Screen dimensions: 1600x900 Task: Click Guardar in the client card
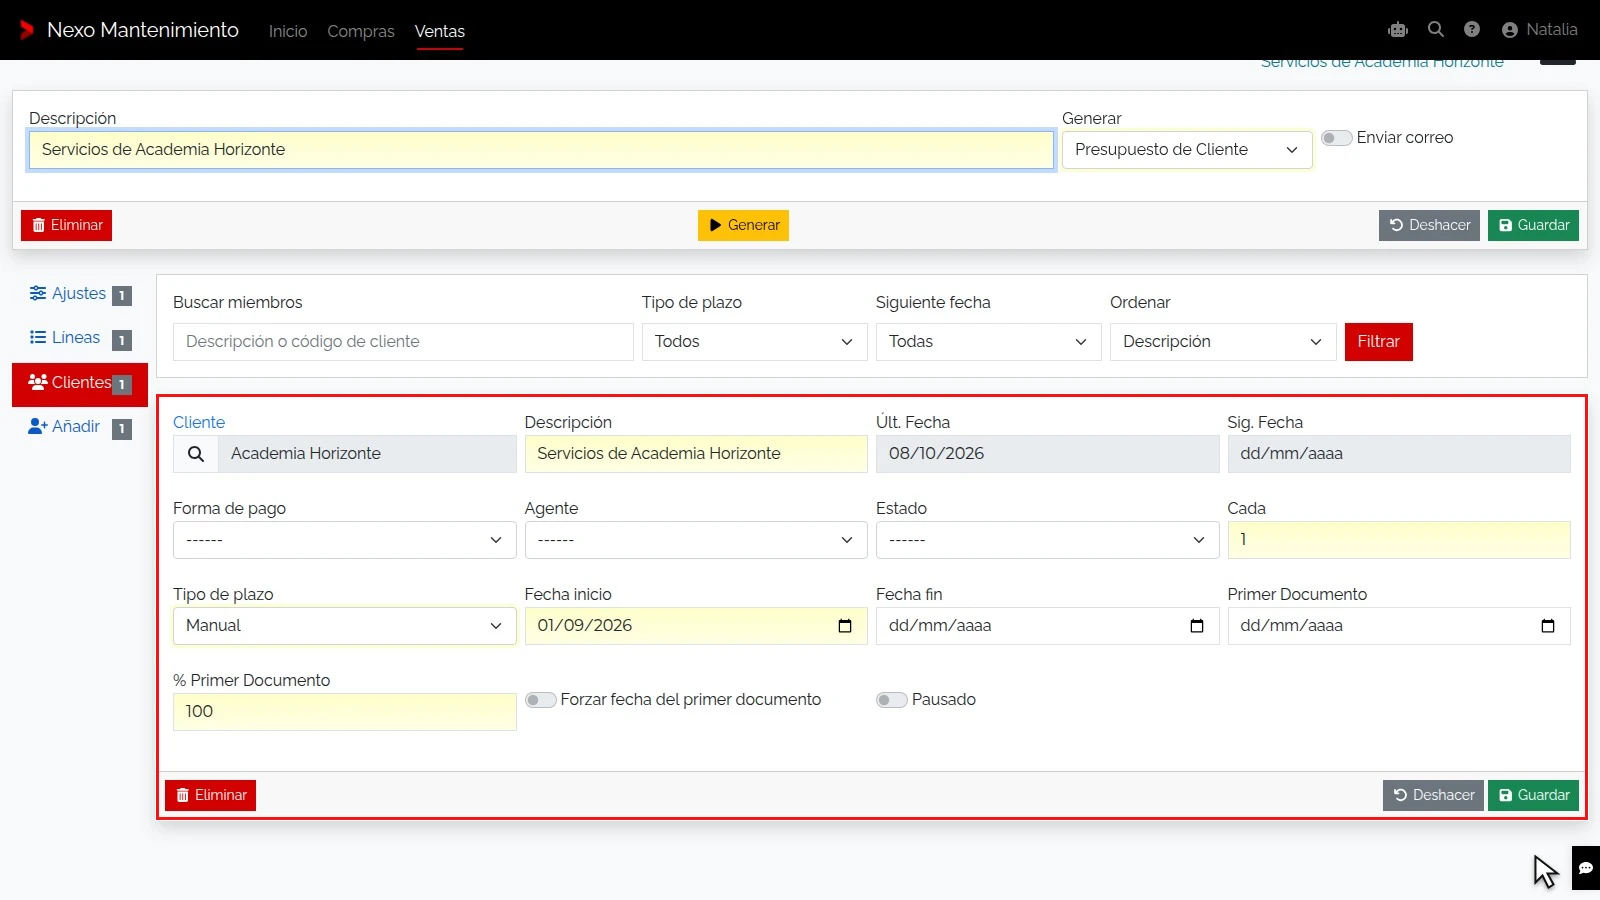point(1533,795)
